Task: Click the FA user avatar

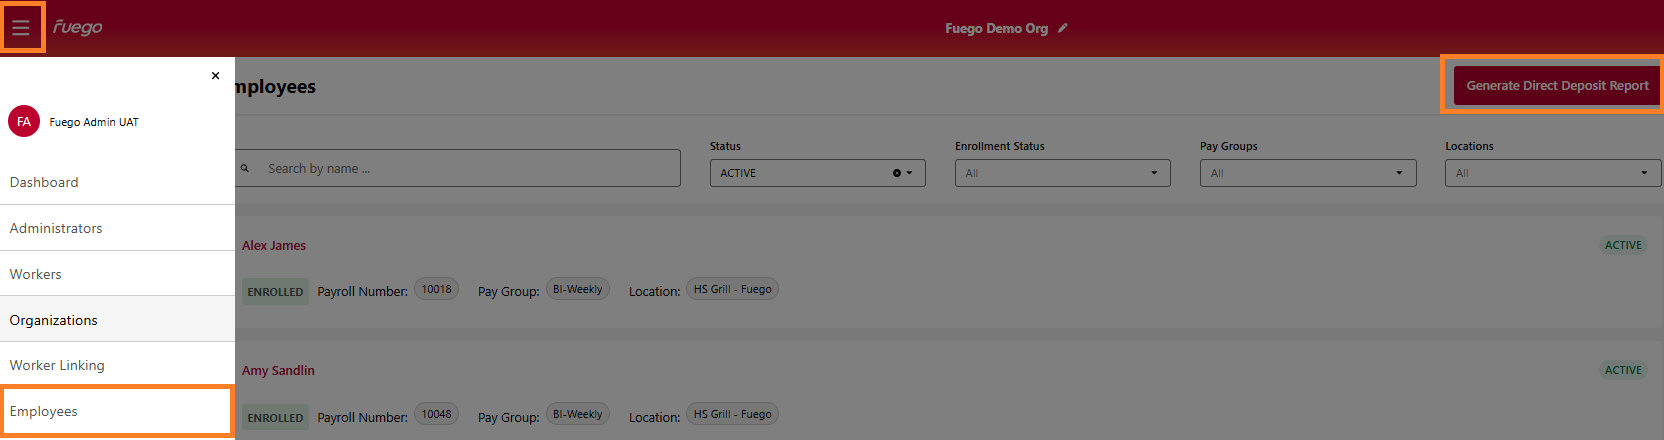Action: (24, 122)
